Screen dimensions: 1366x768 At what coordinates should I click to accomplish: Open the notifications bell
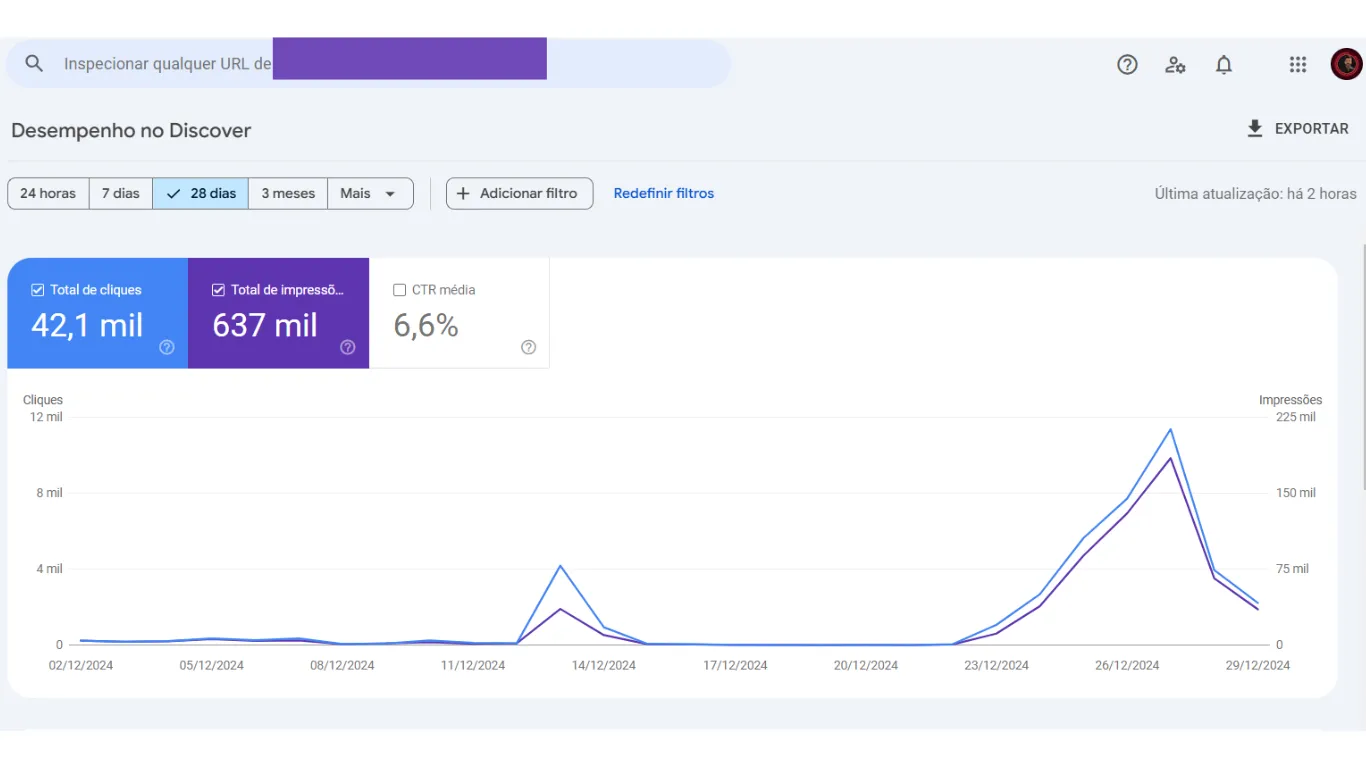point(1223,65)
